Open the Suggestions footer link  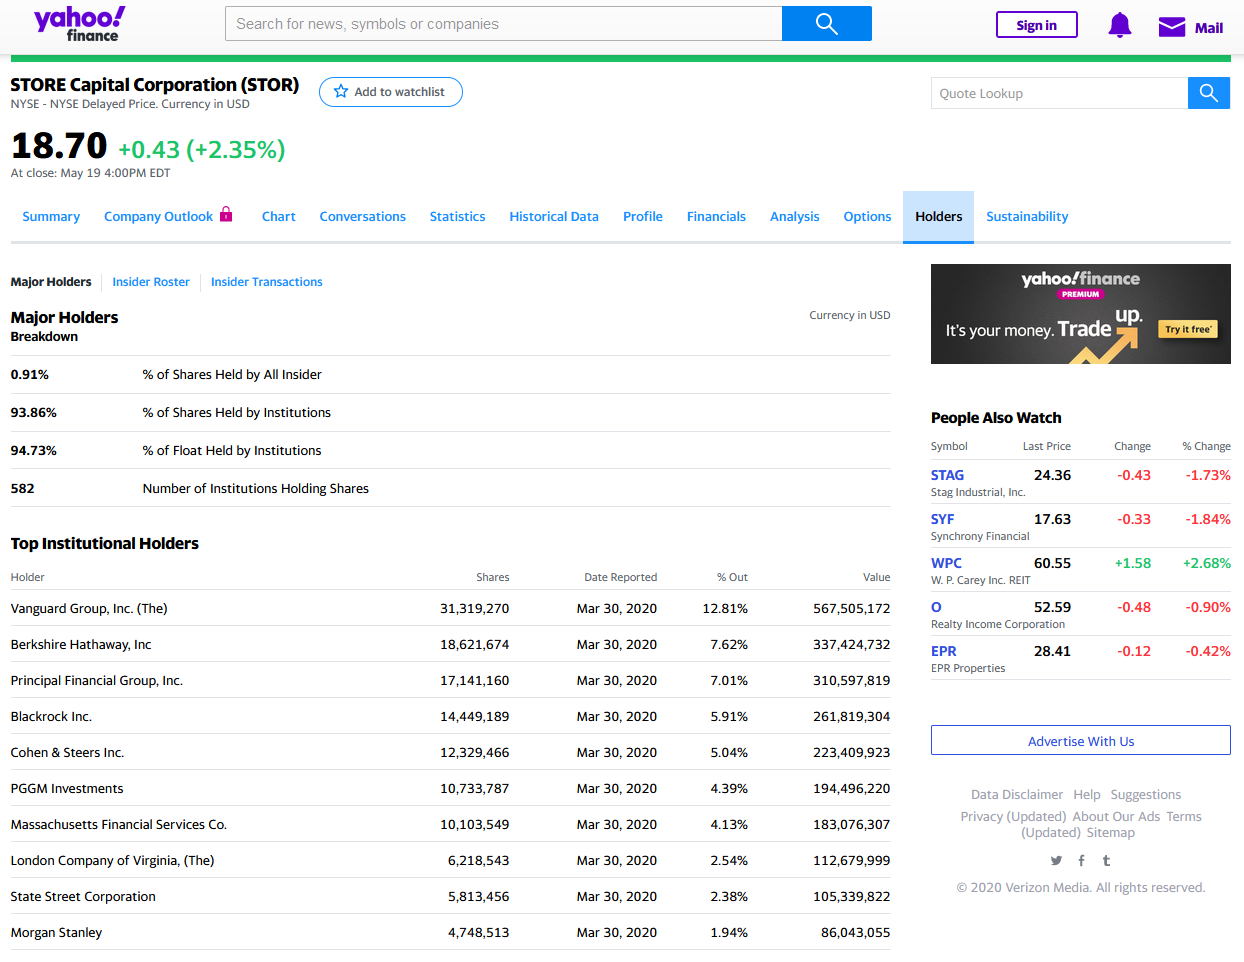[x=1146, y=795]
